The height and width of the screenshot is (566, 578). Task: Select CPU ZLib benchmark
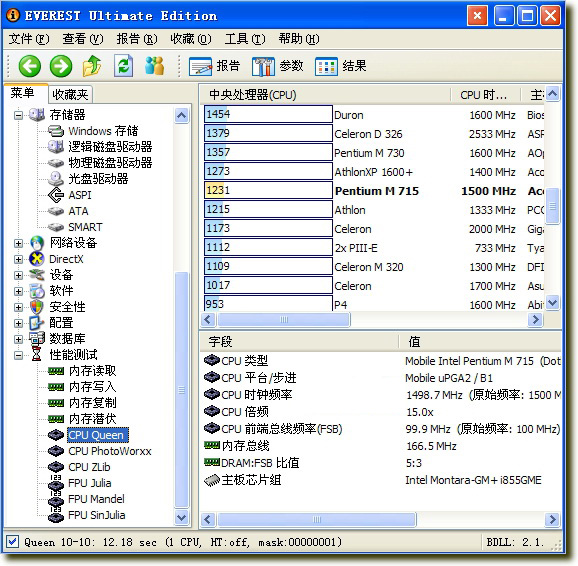[89, 467]
